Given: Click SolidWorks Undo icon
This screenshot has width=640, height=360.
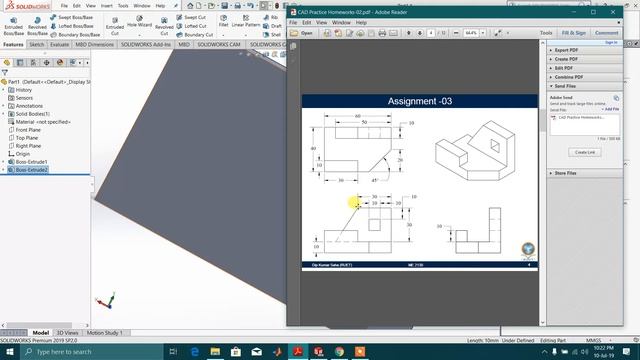Looking at the screenshot, I should 250,6.
